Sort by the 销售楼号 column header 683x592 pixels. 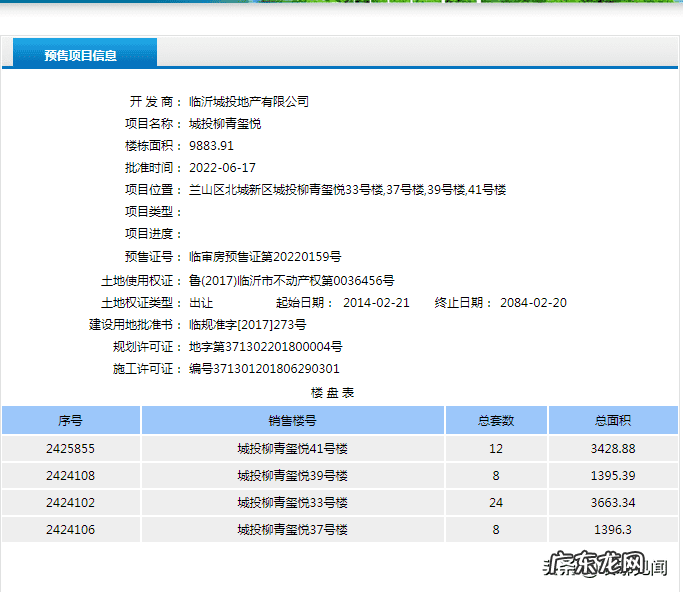292,421
